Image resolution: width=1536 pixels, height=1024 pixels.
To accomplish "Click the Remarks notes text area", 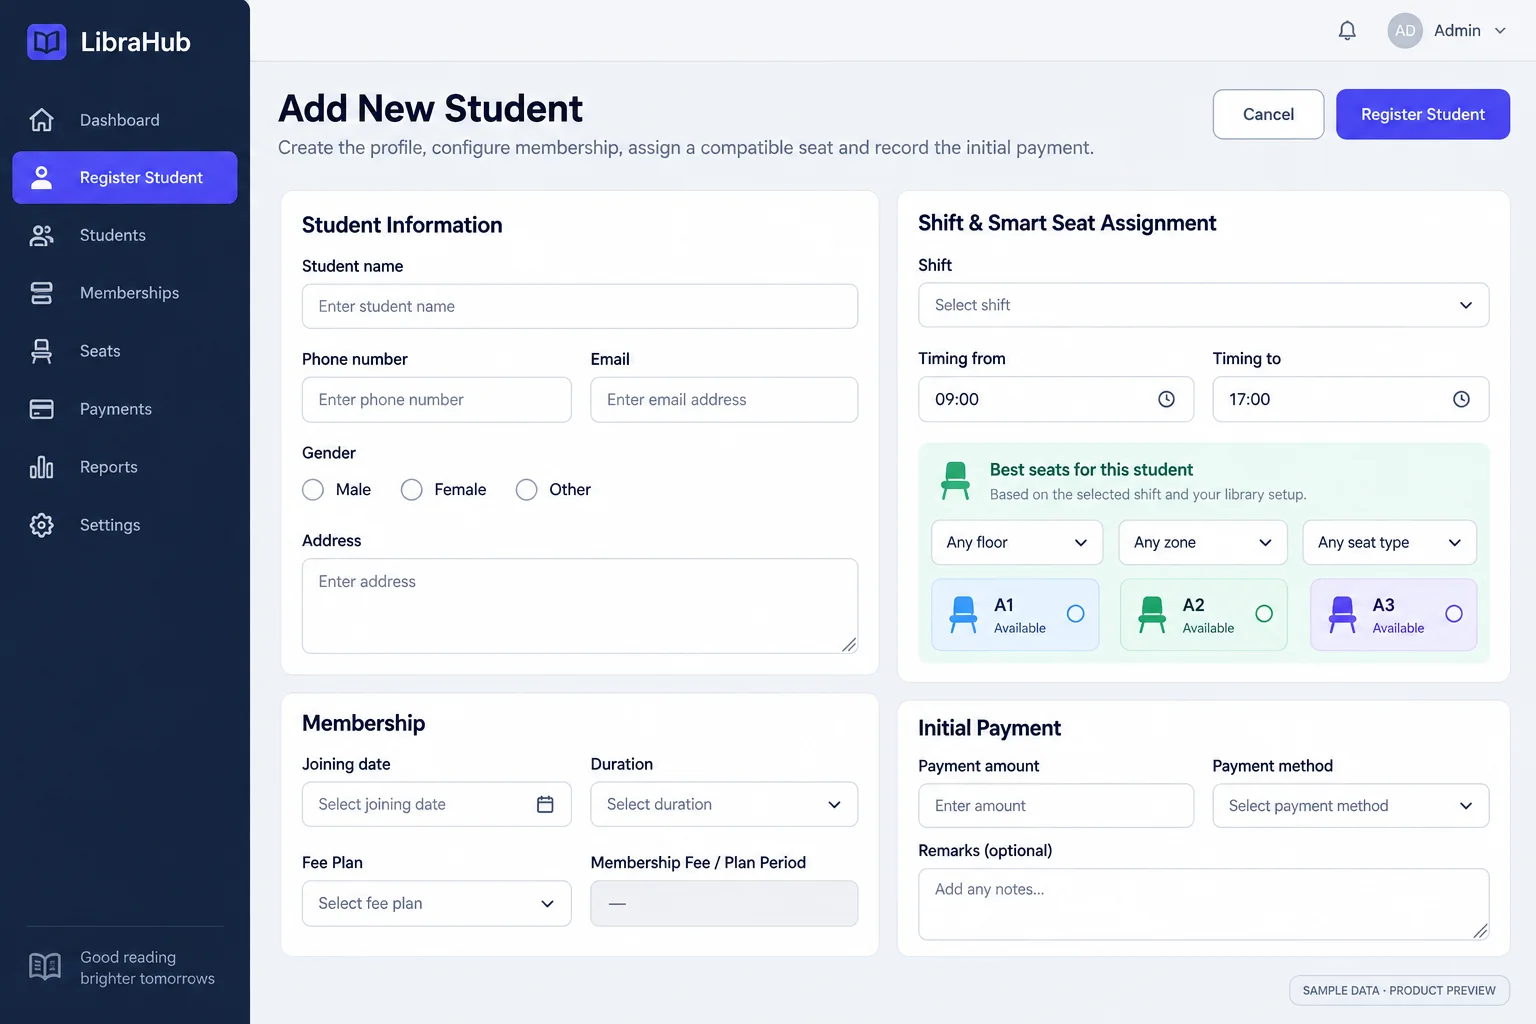I will [x=1203, y=904].
